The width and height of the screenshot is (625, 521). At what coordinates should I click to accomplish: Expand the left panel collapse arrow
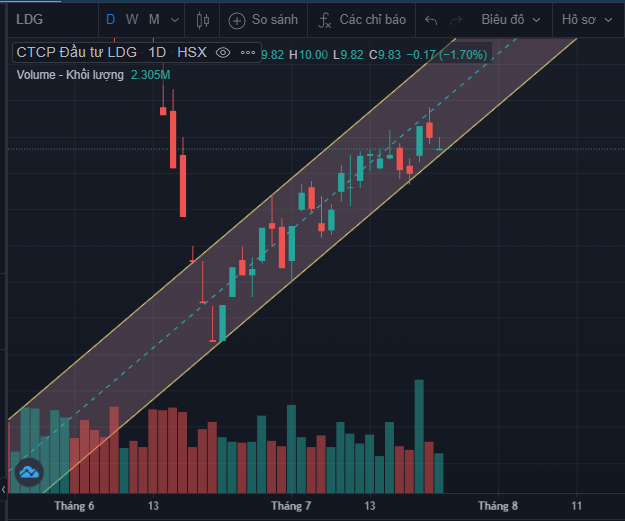(x=4, y=489)
